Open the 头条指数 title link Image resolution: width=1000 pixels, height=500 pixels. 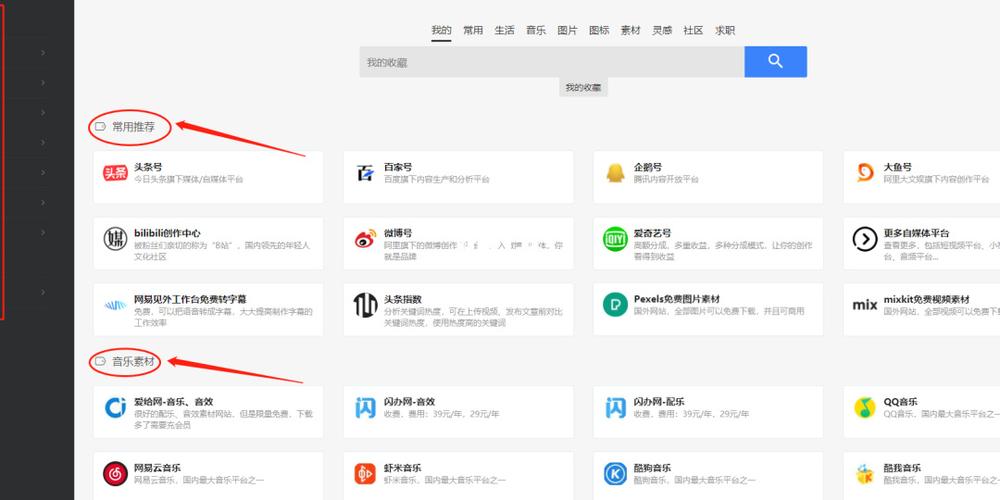point(402,299)
